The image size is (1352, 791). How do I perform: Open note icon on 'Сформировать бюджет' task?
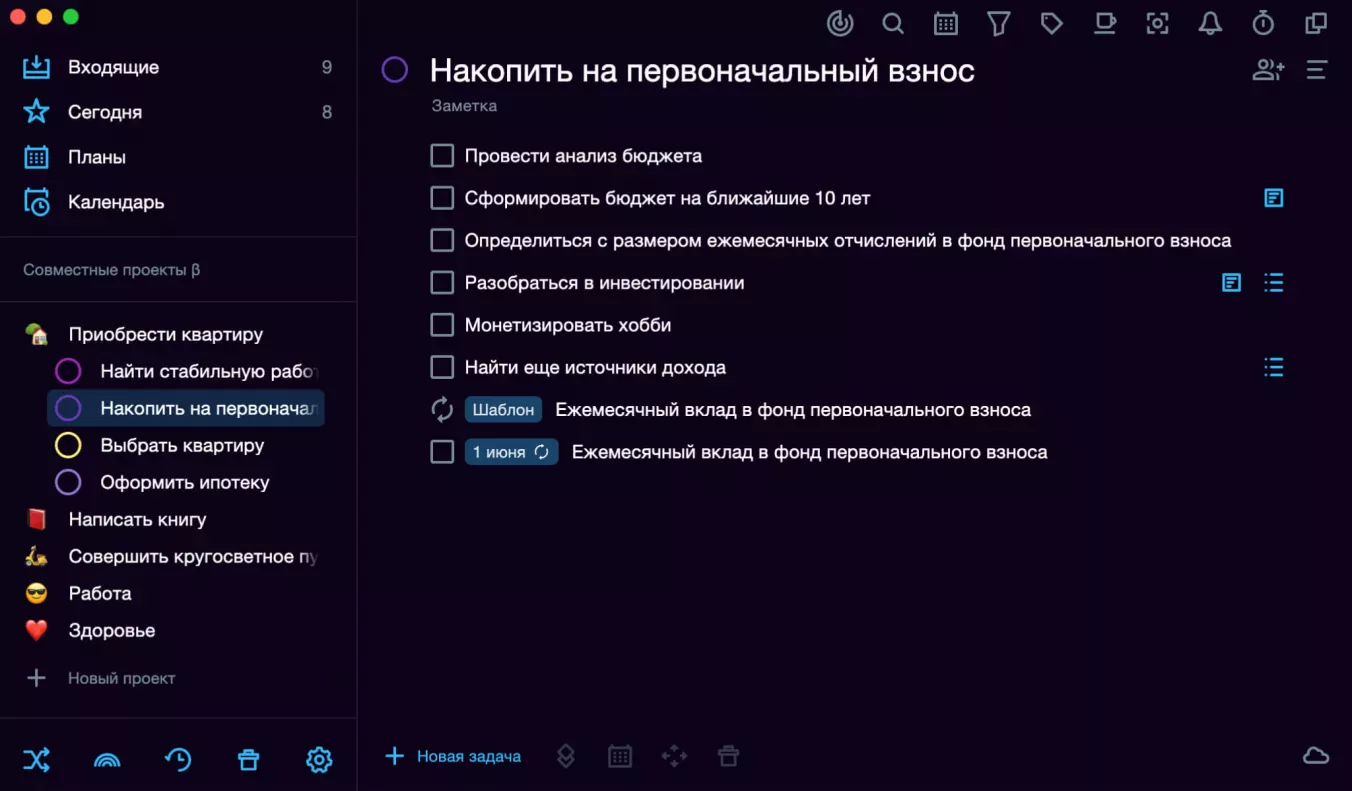(x=1273, y=198)
